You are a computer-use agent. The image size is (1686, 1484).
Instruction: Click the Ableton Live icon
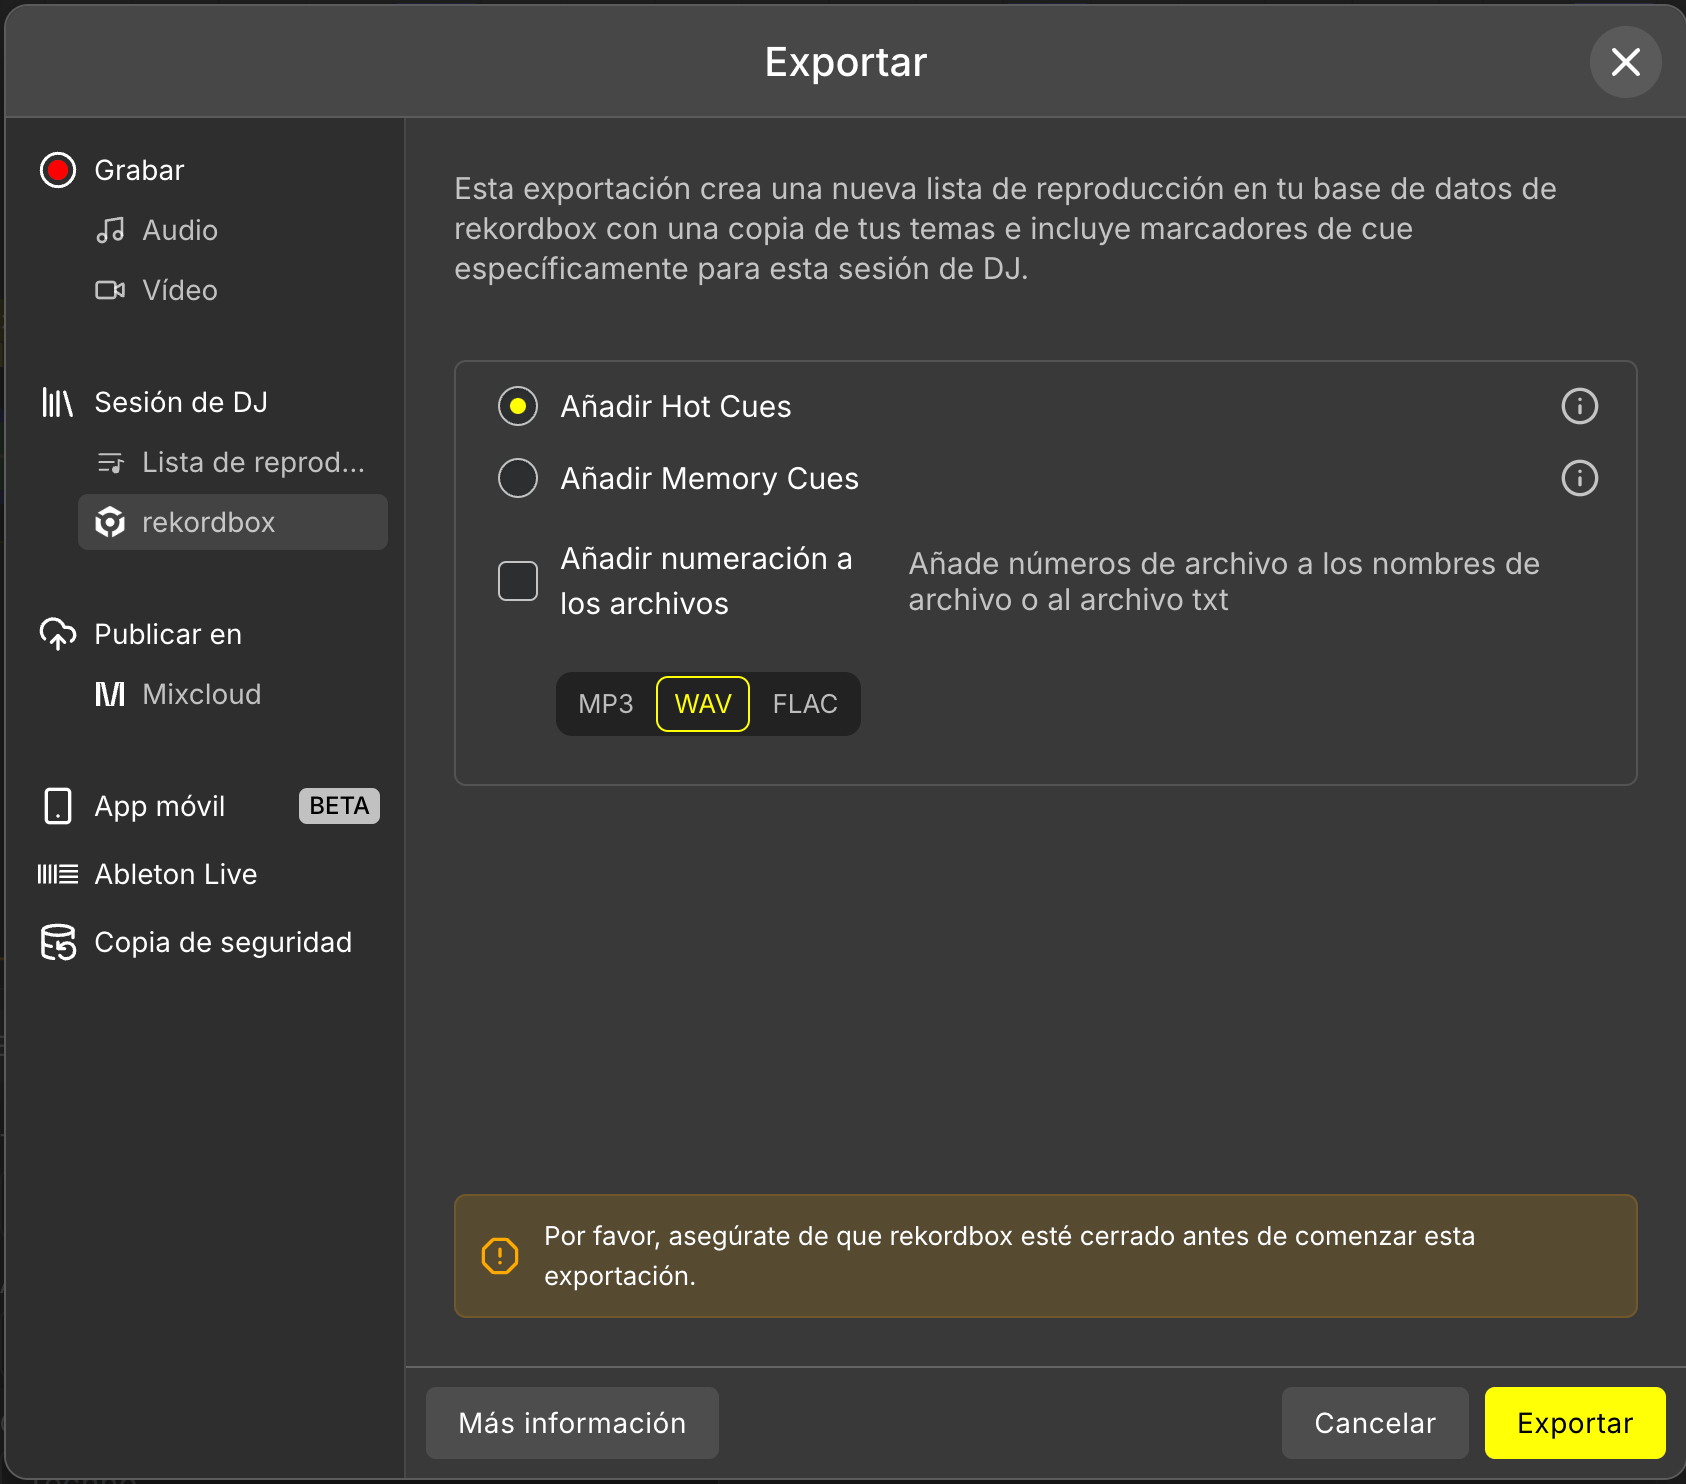coord(58,874)
